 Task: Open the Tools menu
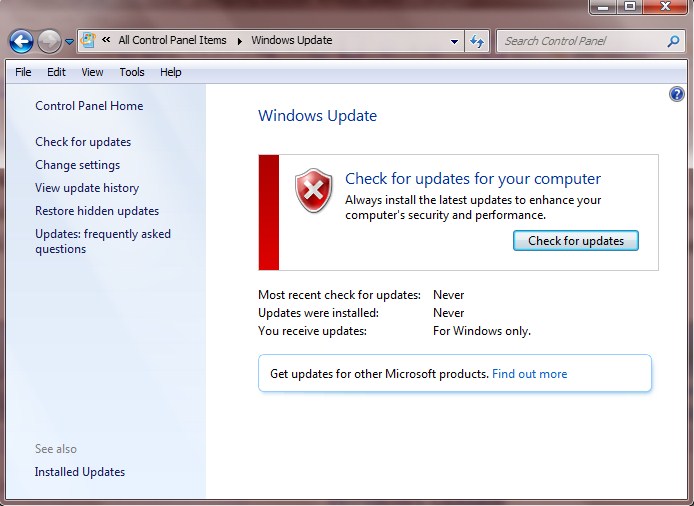[x=132, y=72]
